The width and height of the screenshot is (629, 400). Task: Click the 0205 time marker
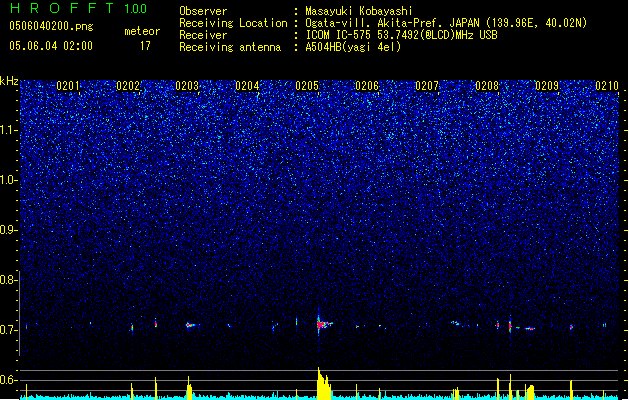[307, 86]
